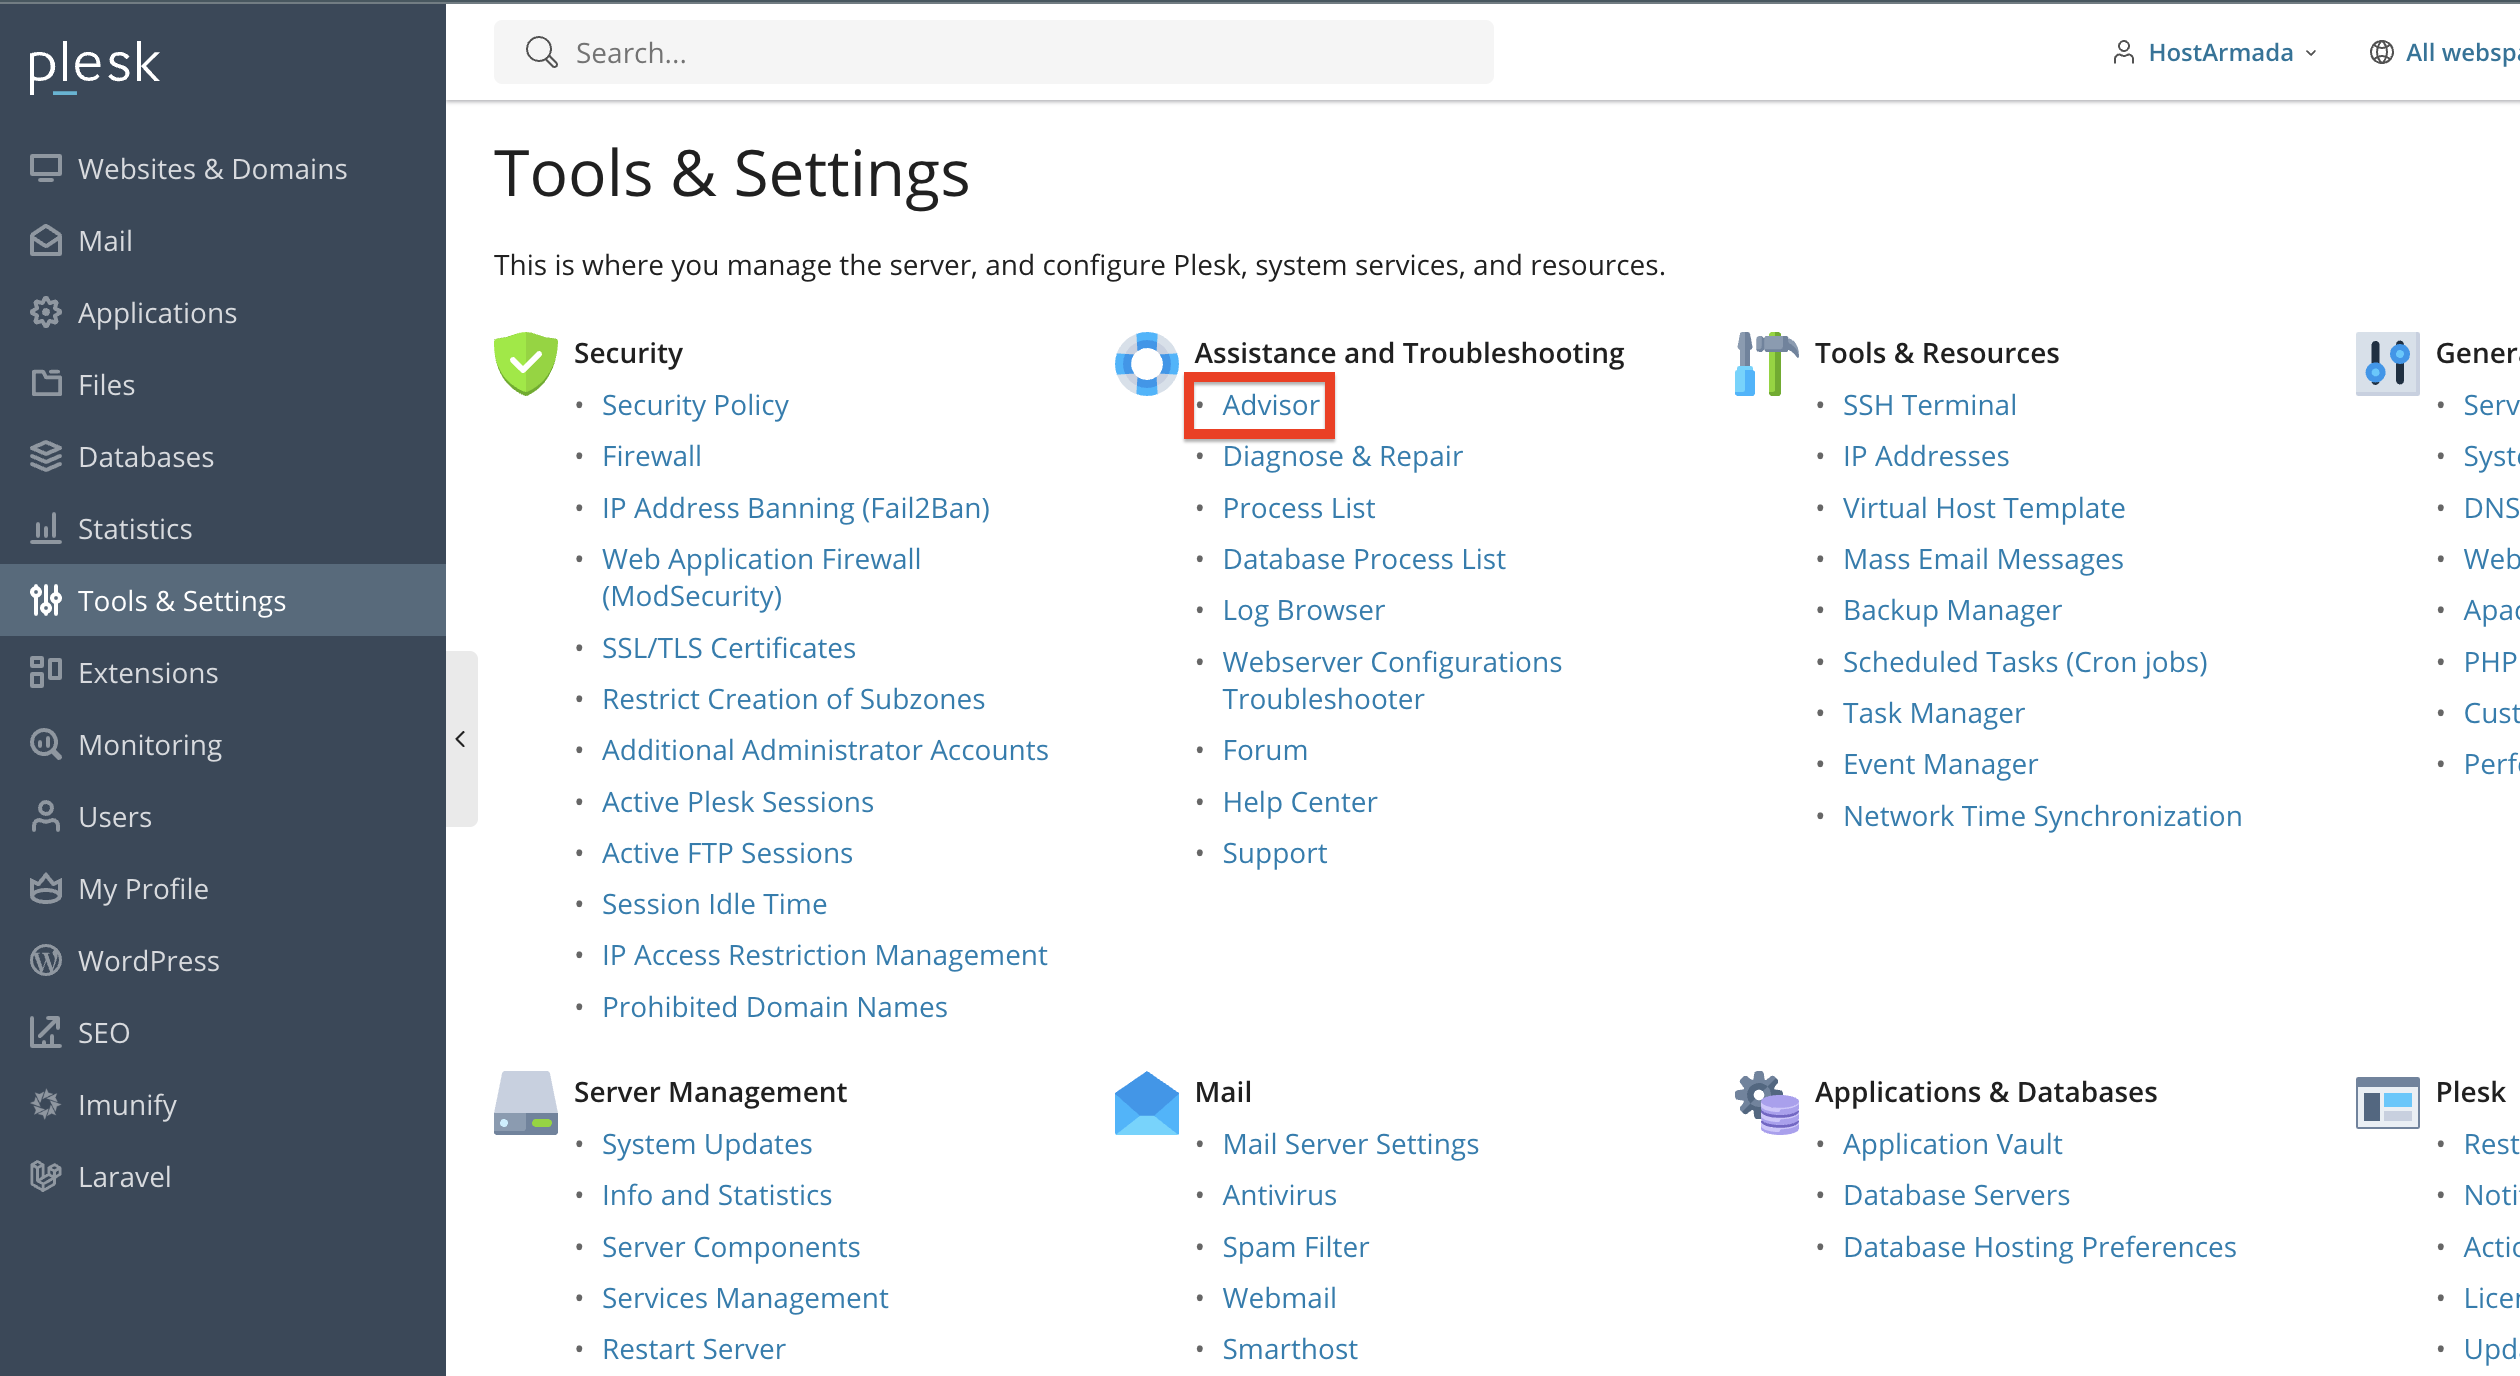Click the Databases stack sidebar icon

coord(46,456)
